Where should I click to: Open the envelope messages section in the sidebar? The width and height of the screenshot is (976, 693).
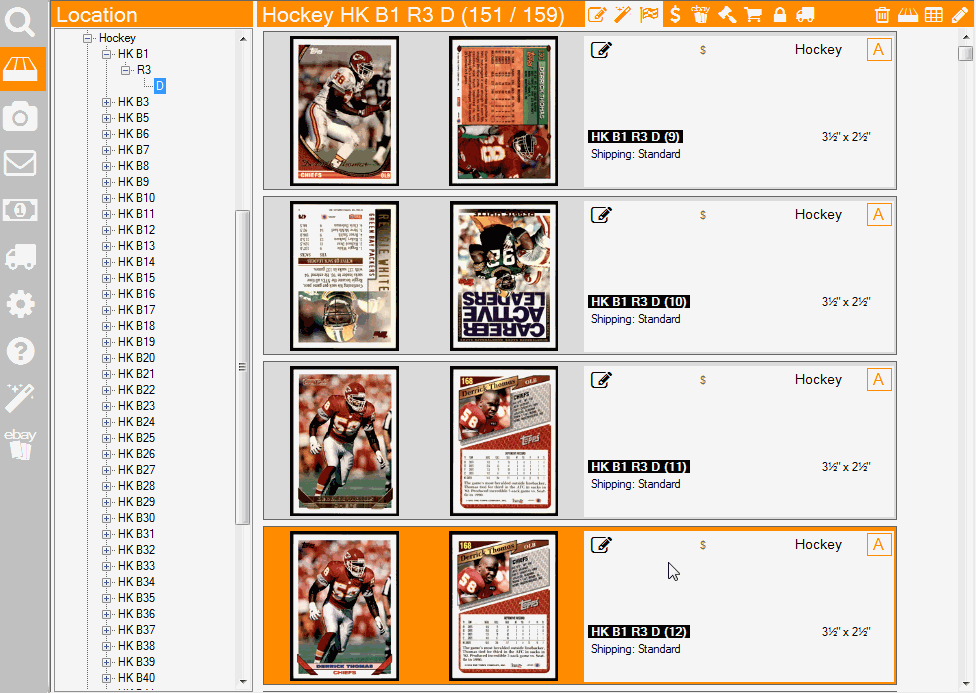(x=20, y=163)
